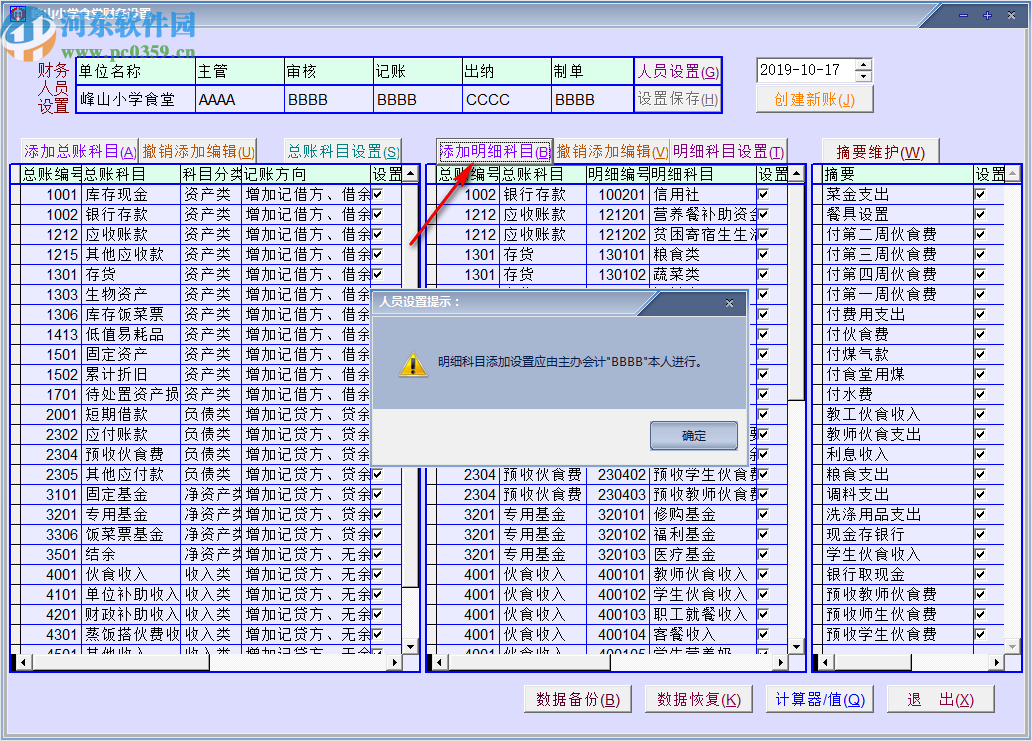
Task: Click 创建新账(J) button
Action: 815,99
